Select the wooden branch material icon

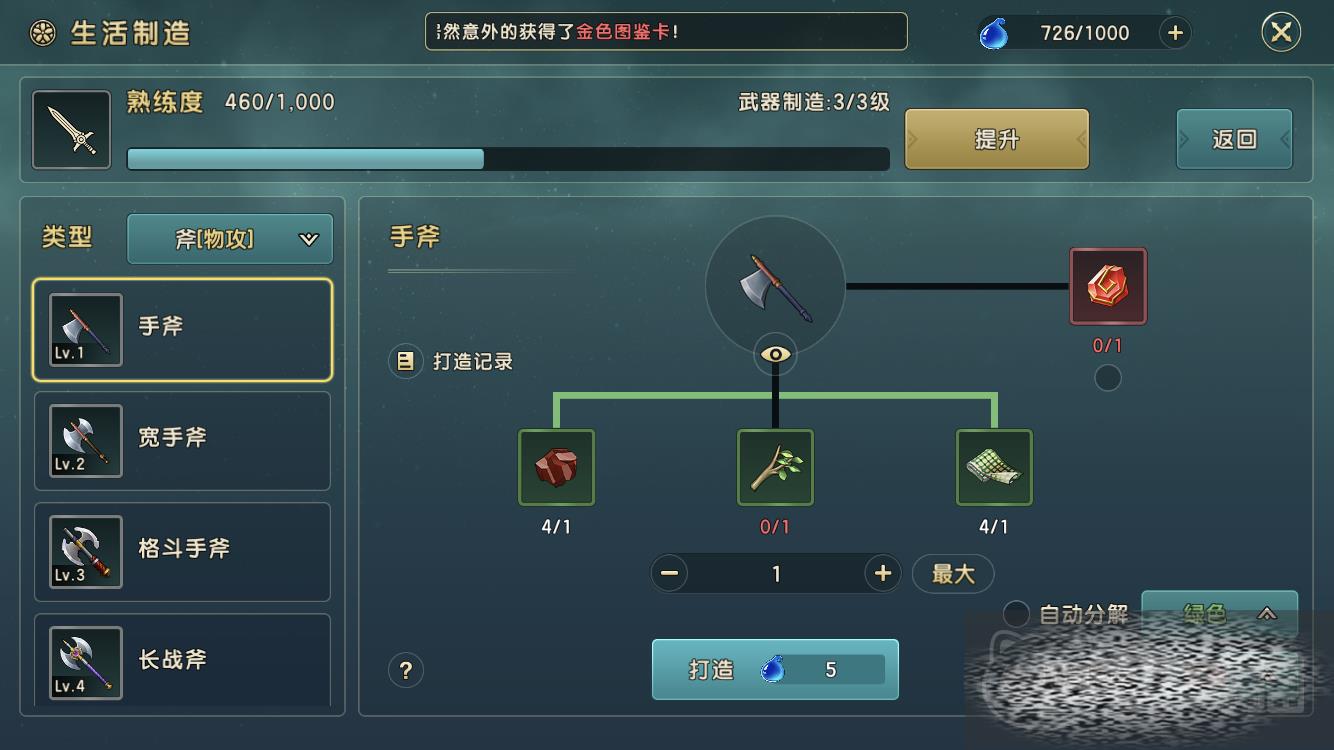tap(775, 467)
